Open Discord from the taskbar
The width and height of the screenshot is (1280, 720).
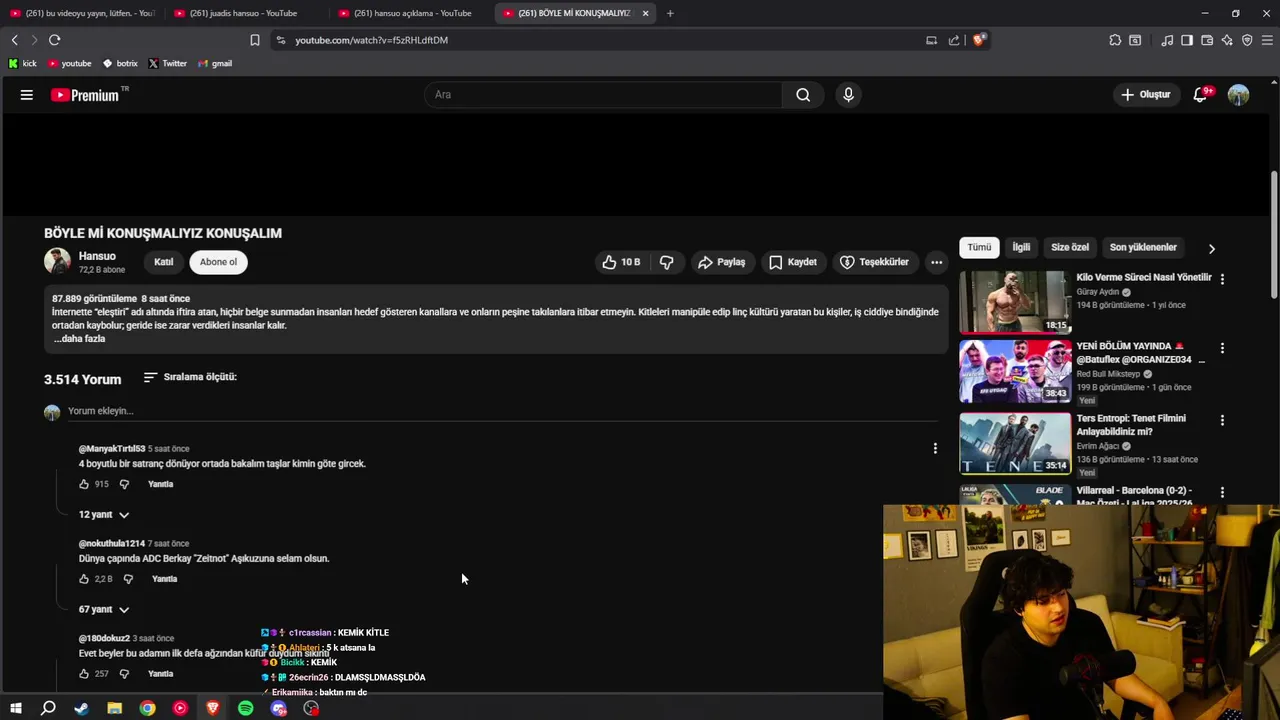[x=279, y=708]
